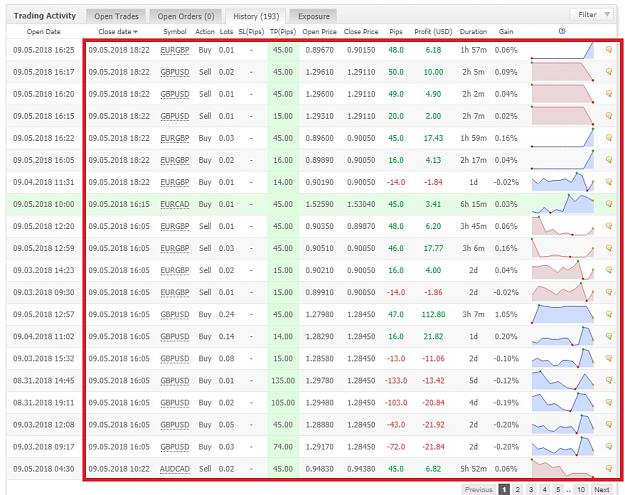Image resolution: width=625 pixels, height=495 pixels.
Task: Select open date 08.31.2018 14:45
Action: (43, 380)
